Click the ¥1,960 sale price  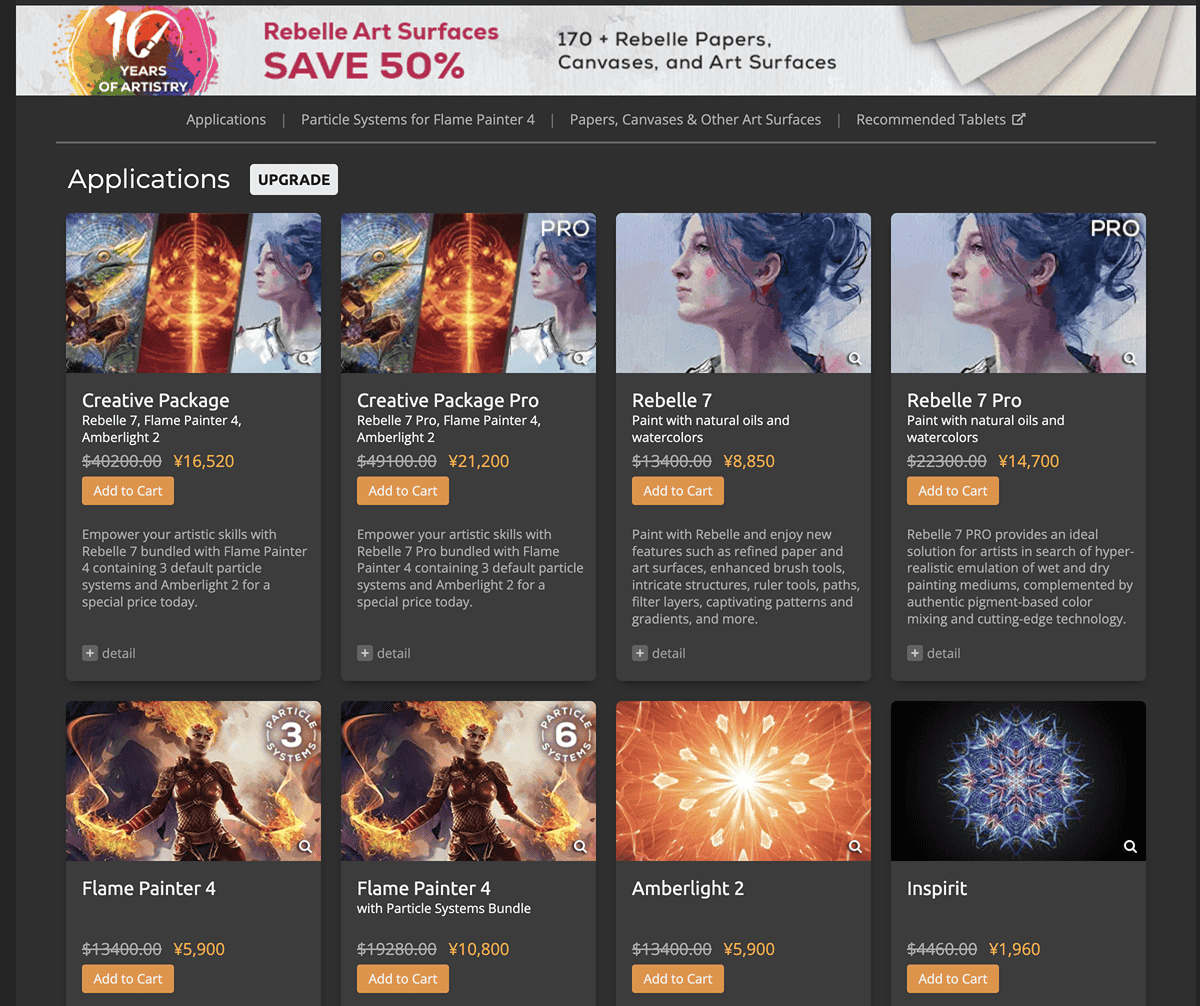pyautogui.click(x=1014, y=949)
